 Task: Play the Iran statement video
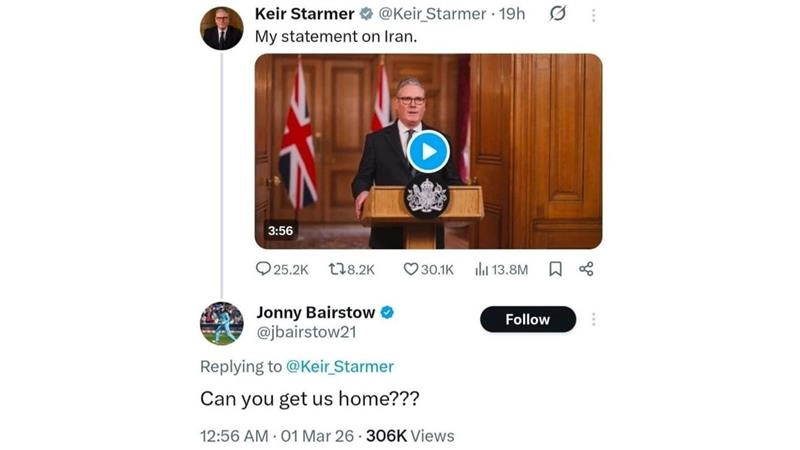[x=428, y=152]
